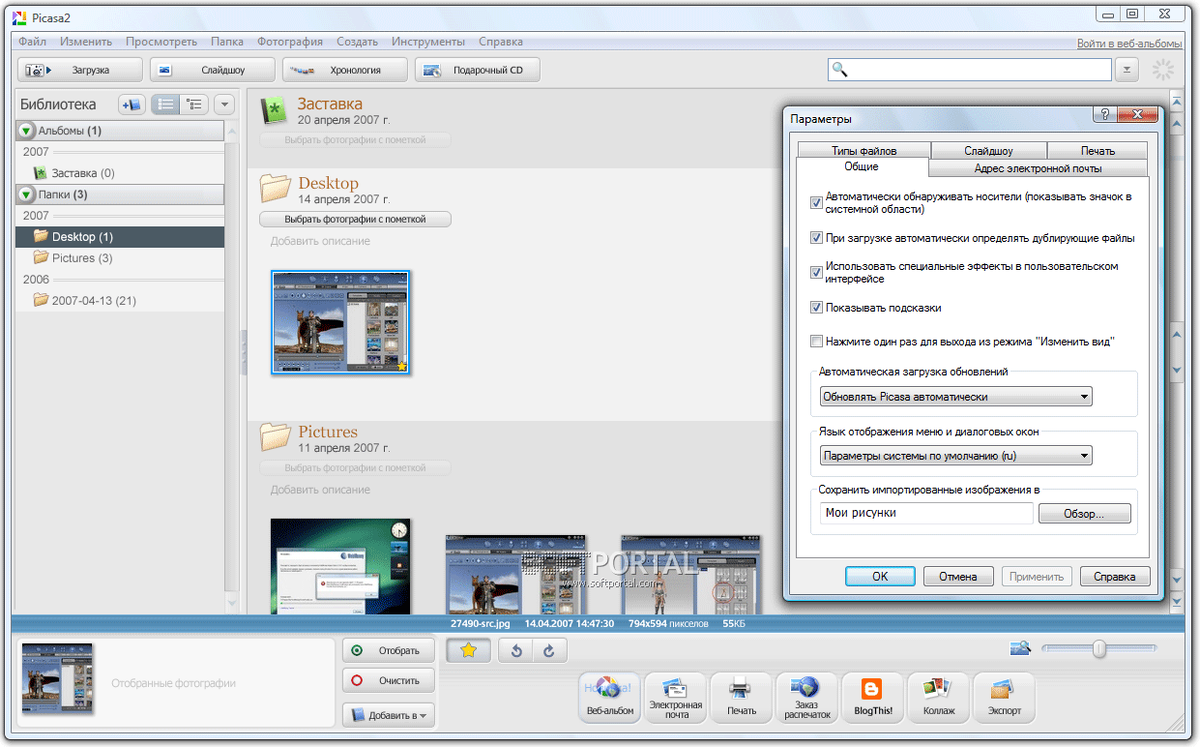This screenshot has width=1200, height=747.
Task: Click Добавить описание under Desktop
Action: [320, 241]
